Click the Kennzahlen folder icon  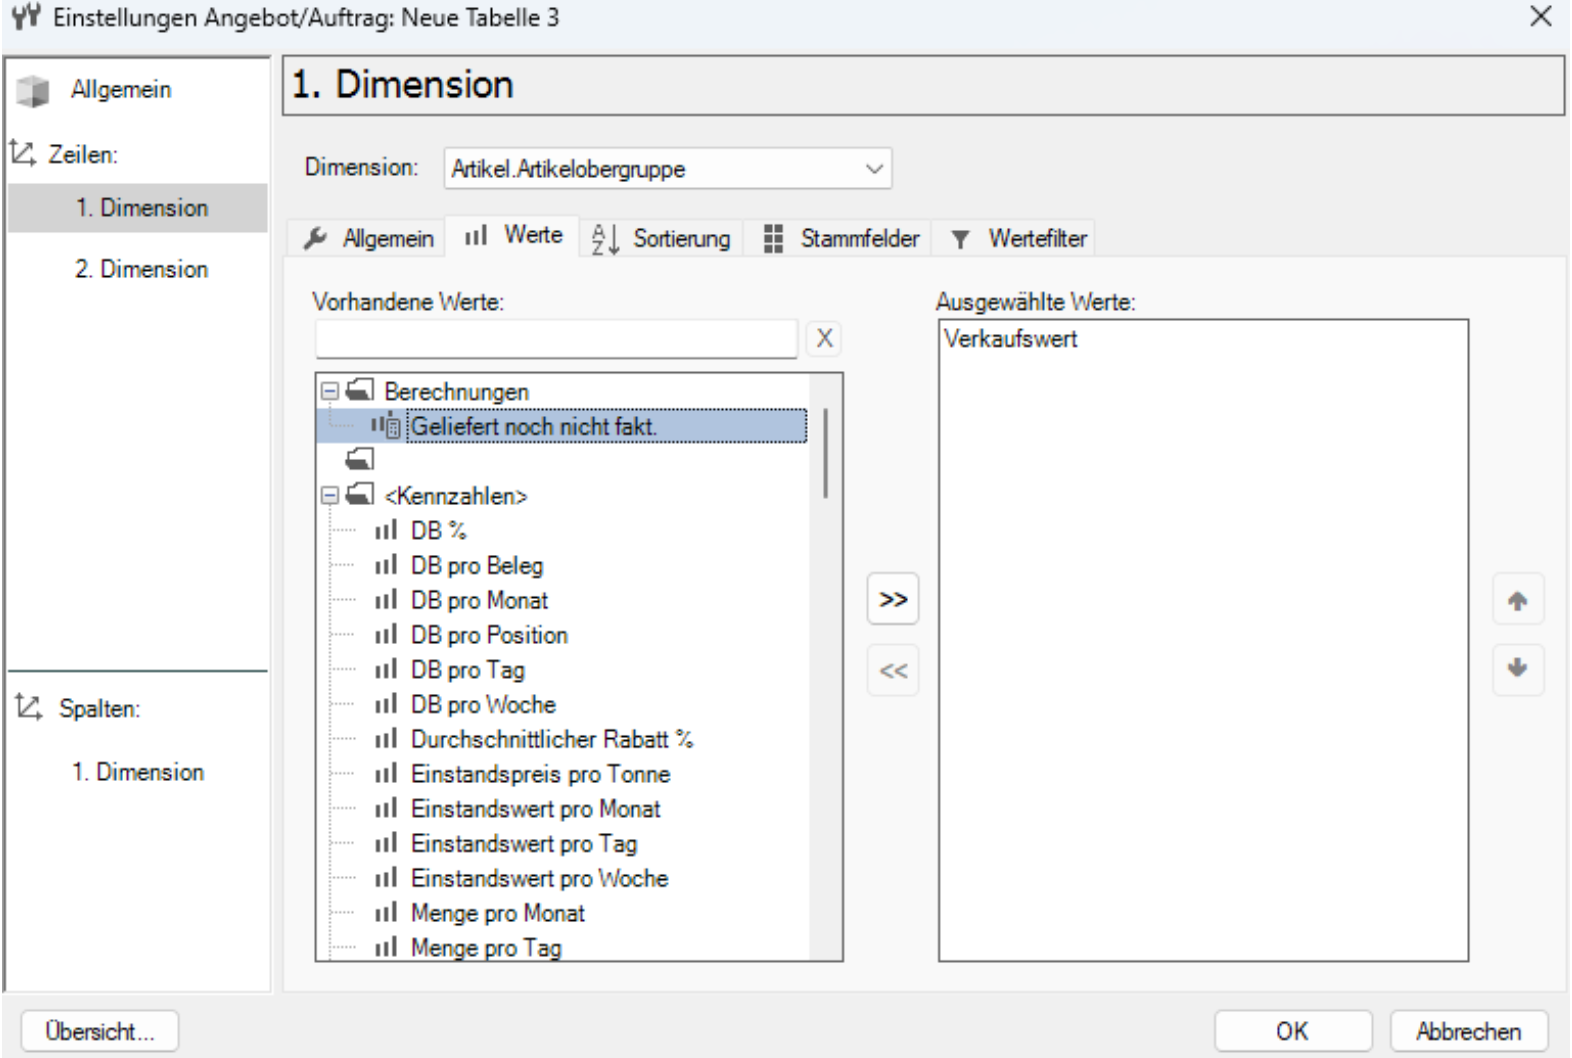point(360,494)
